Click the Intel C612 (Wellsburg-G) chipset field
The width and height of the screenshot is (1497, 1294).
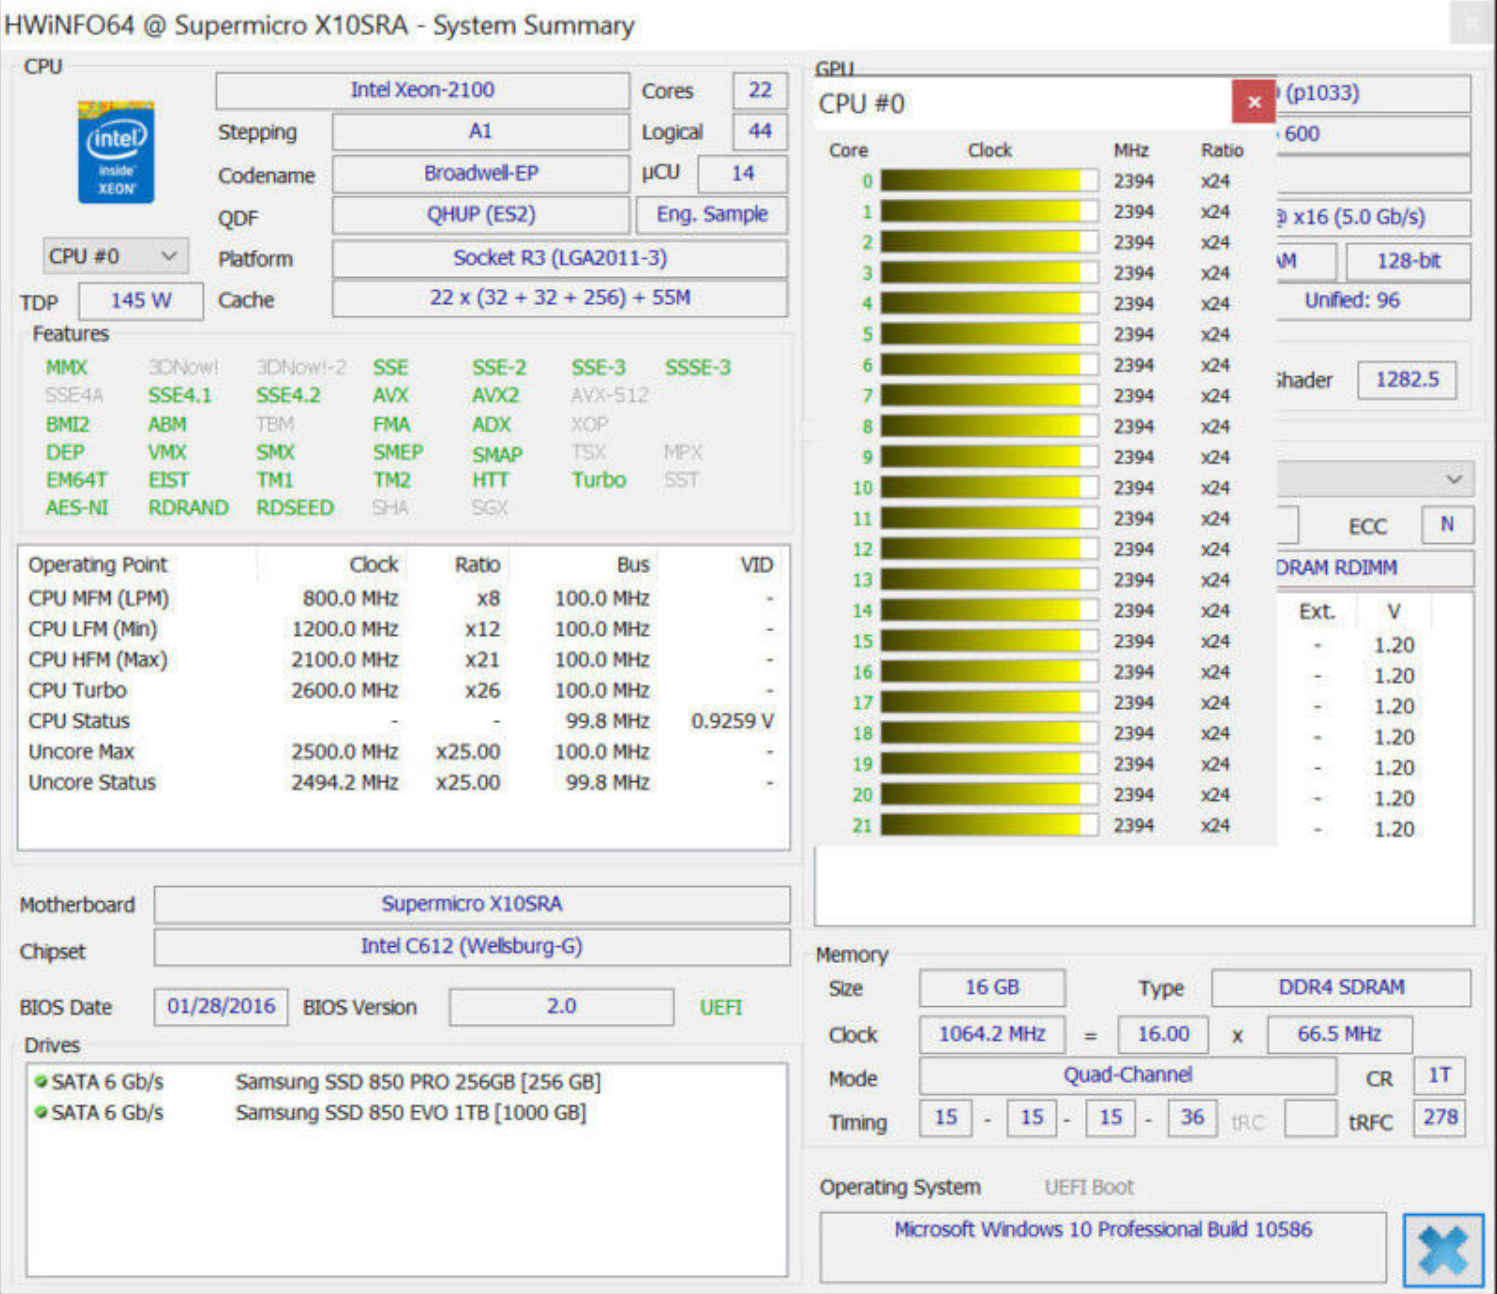pyautogui.click(x=472, y=946)
